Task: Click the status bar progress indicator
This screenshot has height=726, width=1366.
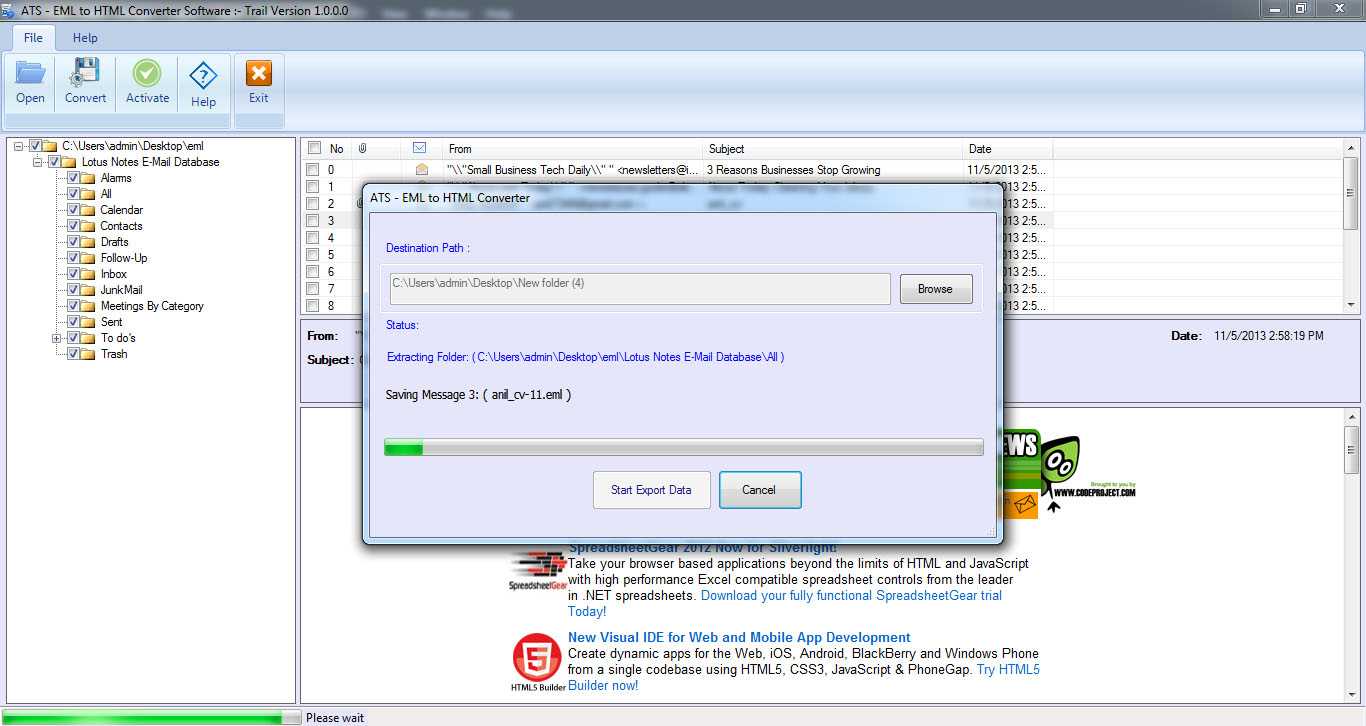Action: 151,717
